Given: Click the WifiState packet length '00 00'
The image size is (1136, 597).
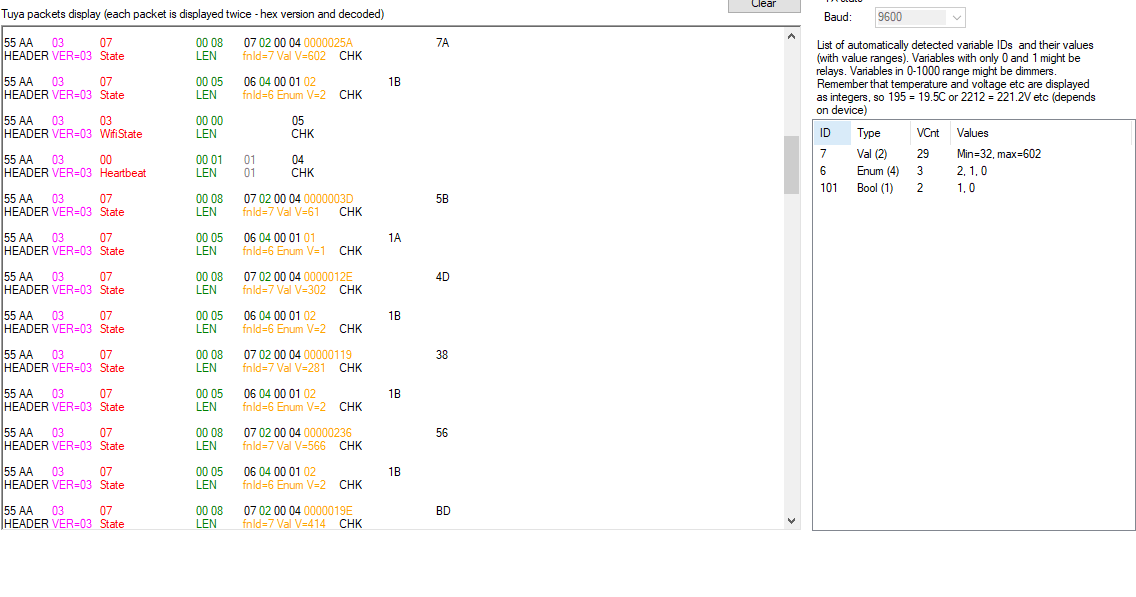Looking at the screenshot, I should pyautogui.click(x=209, y=121).
